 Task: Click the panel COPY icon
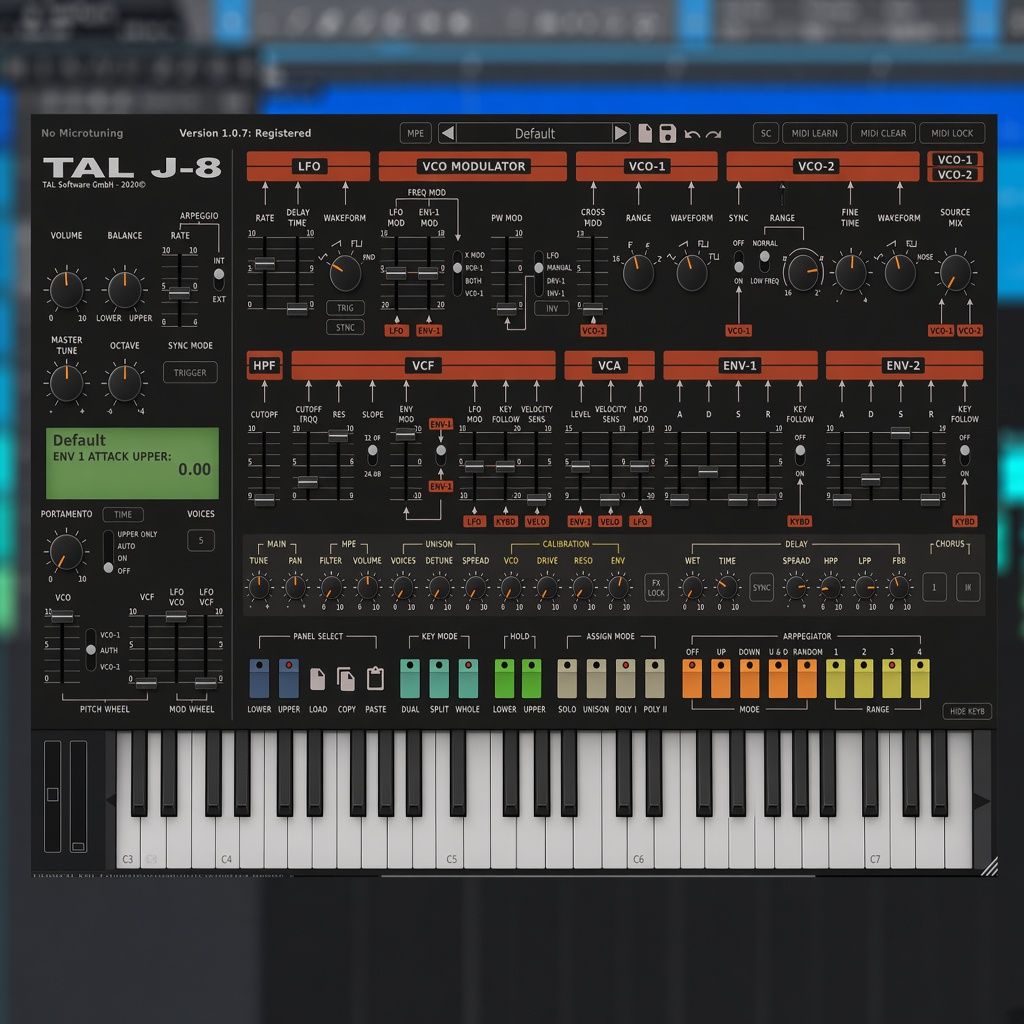coord(346,679)
